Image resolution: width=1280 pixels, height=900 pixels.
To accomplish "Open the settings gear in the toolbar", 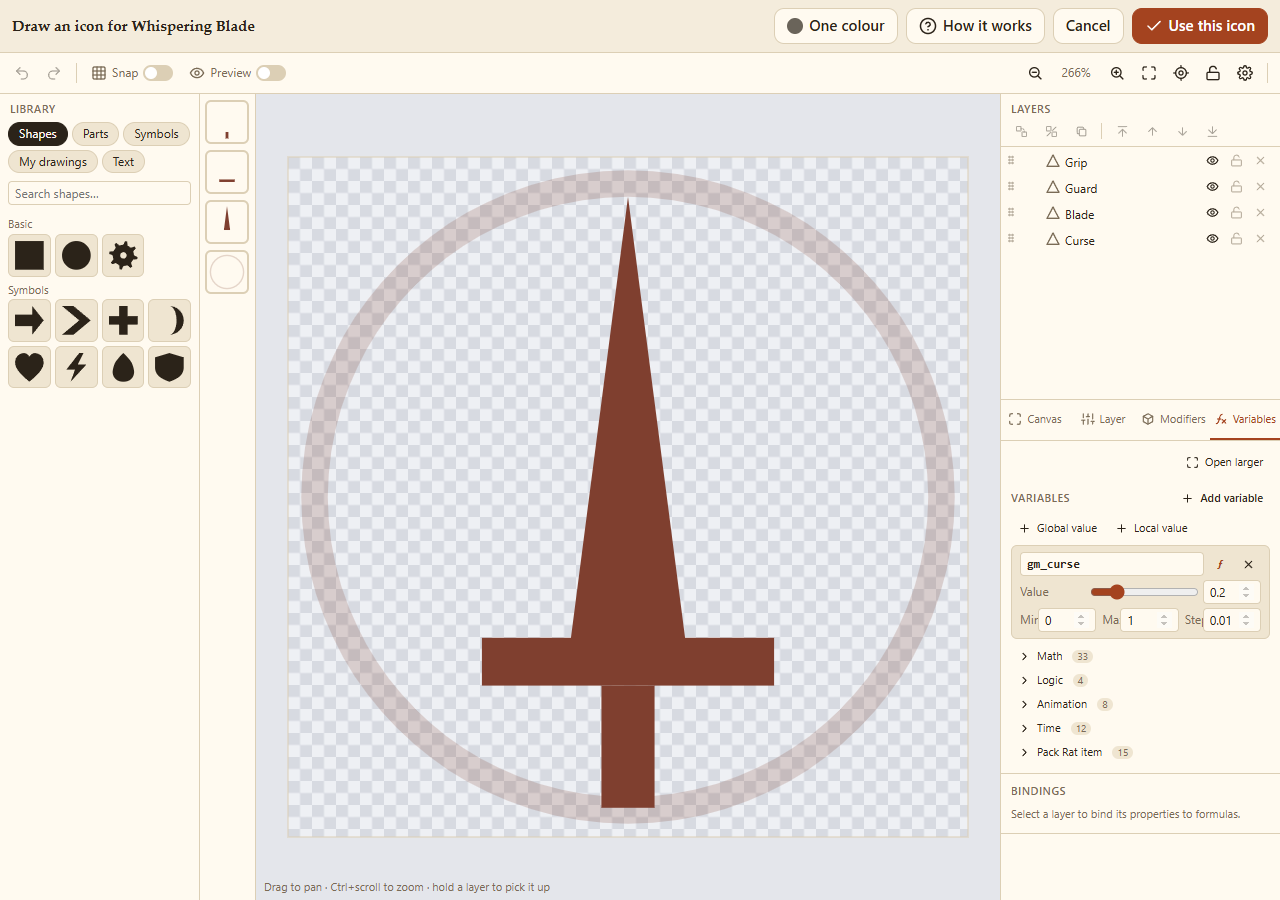I will [1245, 73].
